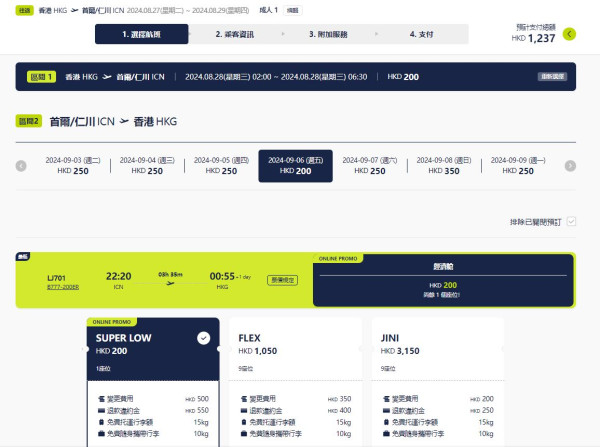Toggle the exclude closed bookings checkbox

pos(571,221)
